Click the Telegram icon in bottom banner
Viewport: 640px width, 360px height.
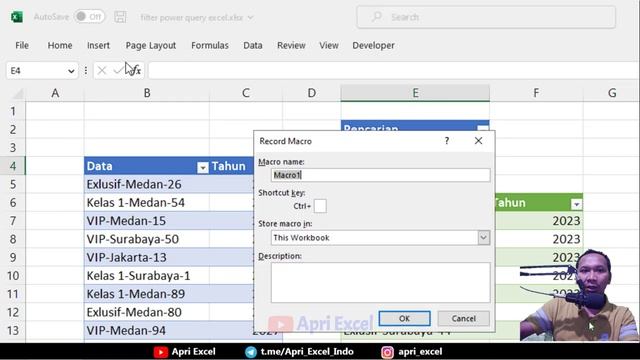[251, 352]
